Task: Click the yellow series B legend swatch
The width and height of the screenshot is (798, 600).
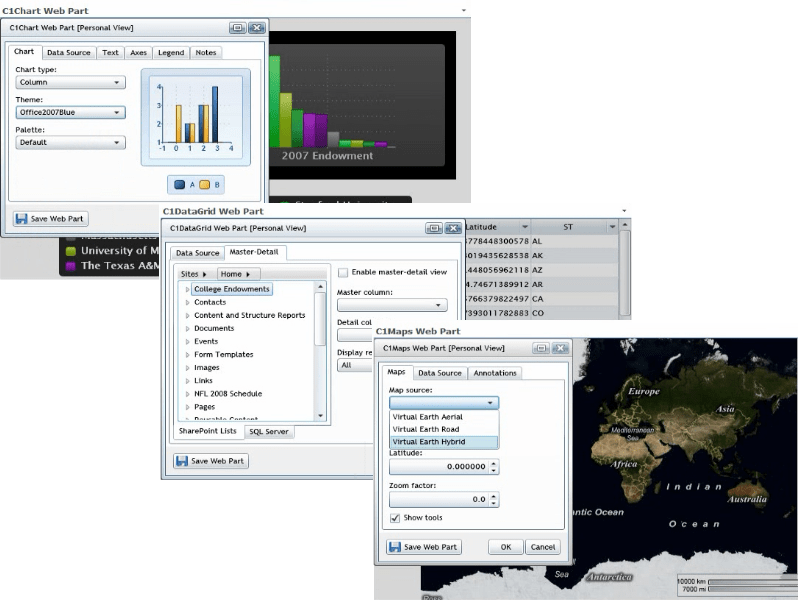Action: click(205, 185)
